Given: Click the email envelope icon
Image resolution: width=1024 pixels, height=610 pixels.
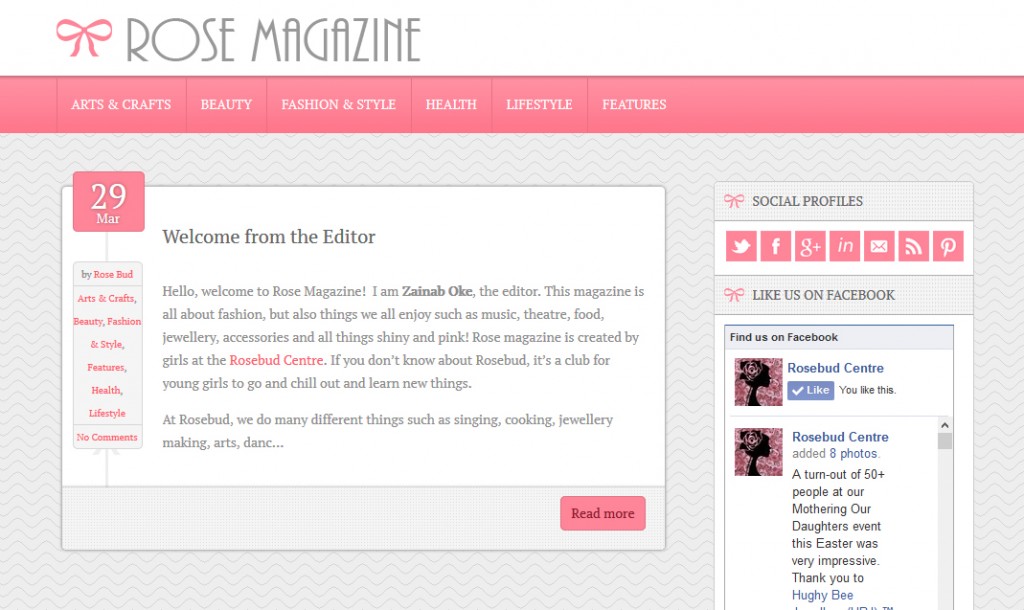Looking at the screenshot, I should pyautogui.click(x=879, y=246).
